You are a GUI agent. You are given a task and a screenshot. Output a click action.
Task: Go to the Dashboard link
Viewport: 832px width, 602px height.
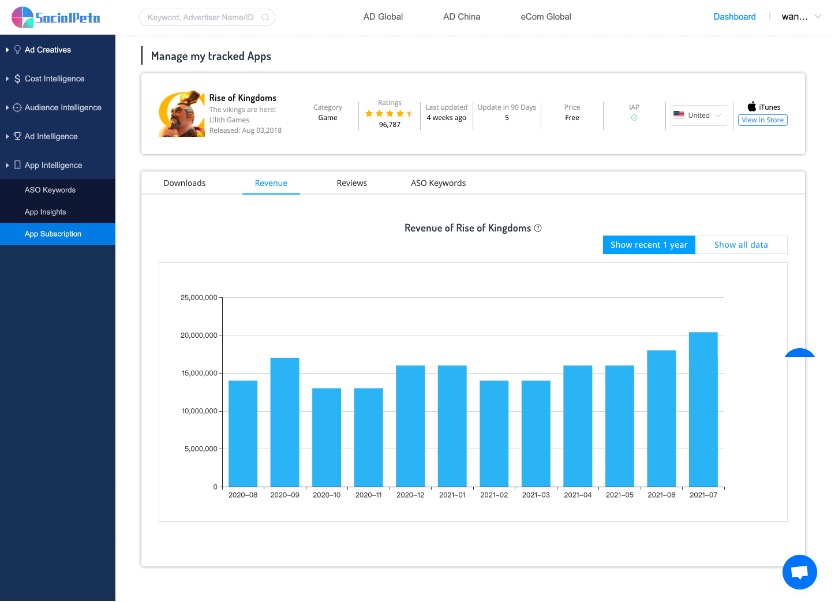(x=734, y=17)
